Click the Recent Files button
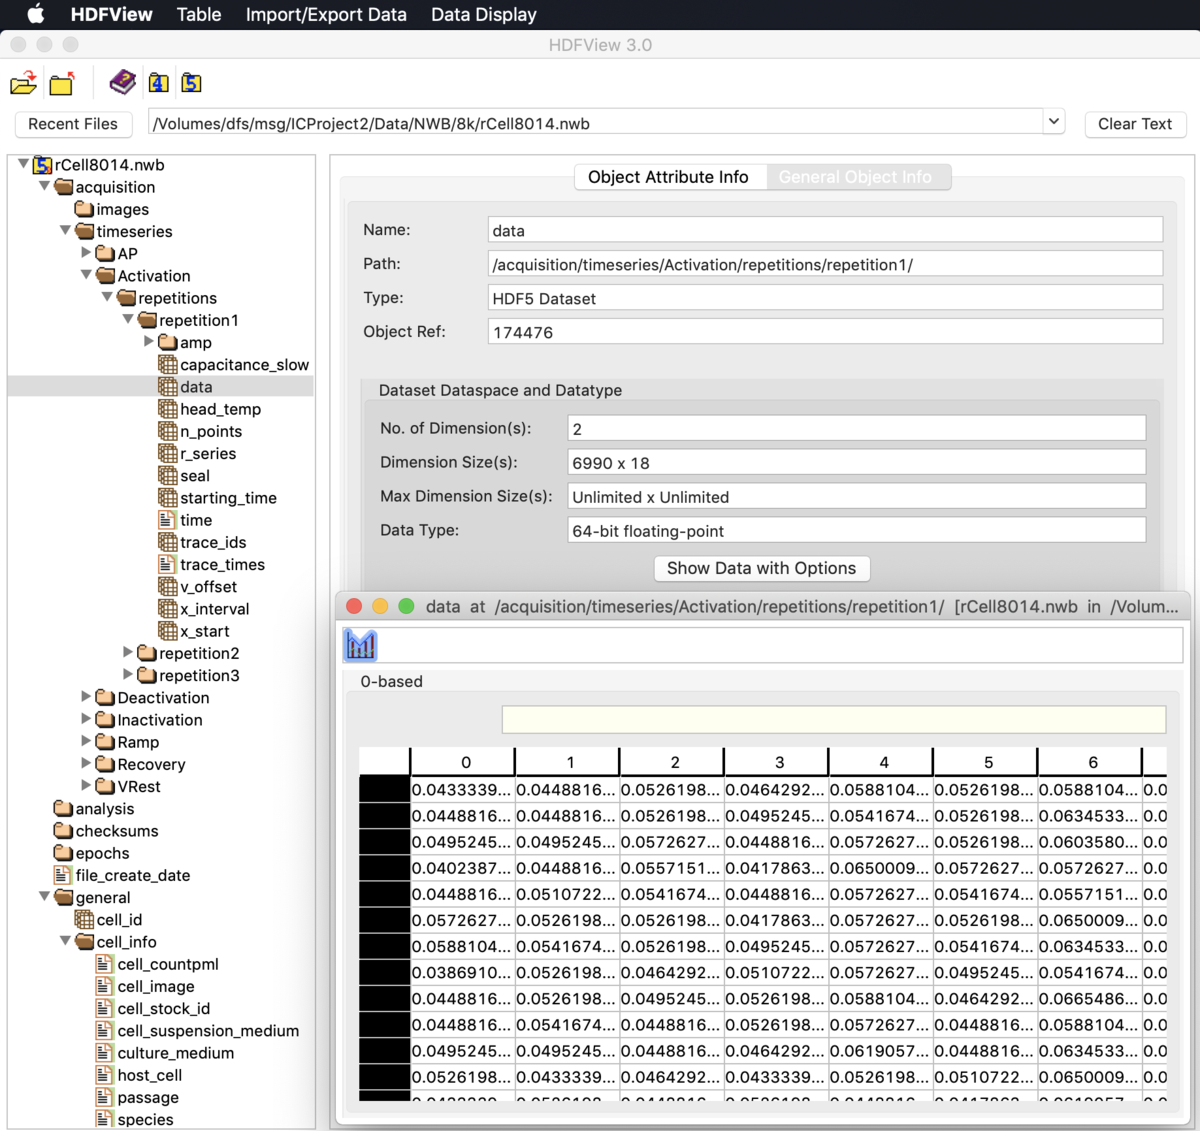Screen dimensions: 1200x1131 pyautogui.click(x=73, y=124)
